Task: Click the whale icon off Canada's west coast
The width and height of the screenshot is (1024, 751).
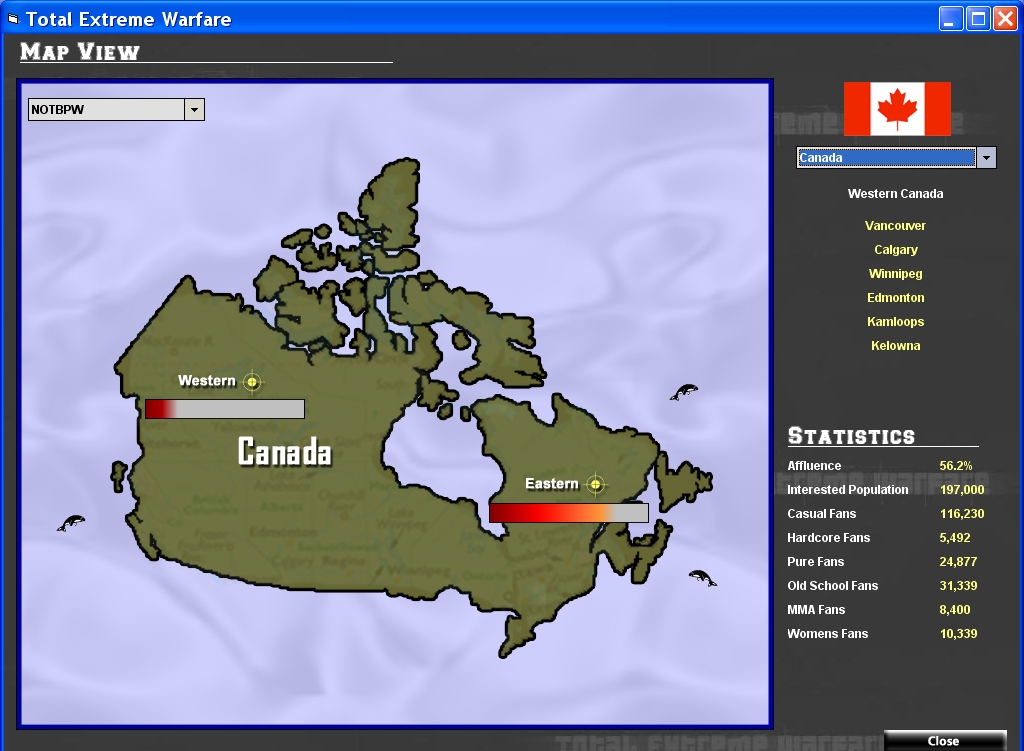Action: coord(71,522)
